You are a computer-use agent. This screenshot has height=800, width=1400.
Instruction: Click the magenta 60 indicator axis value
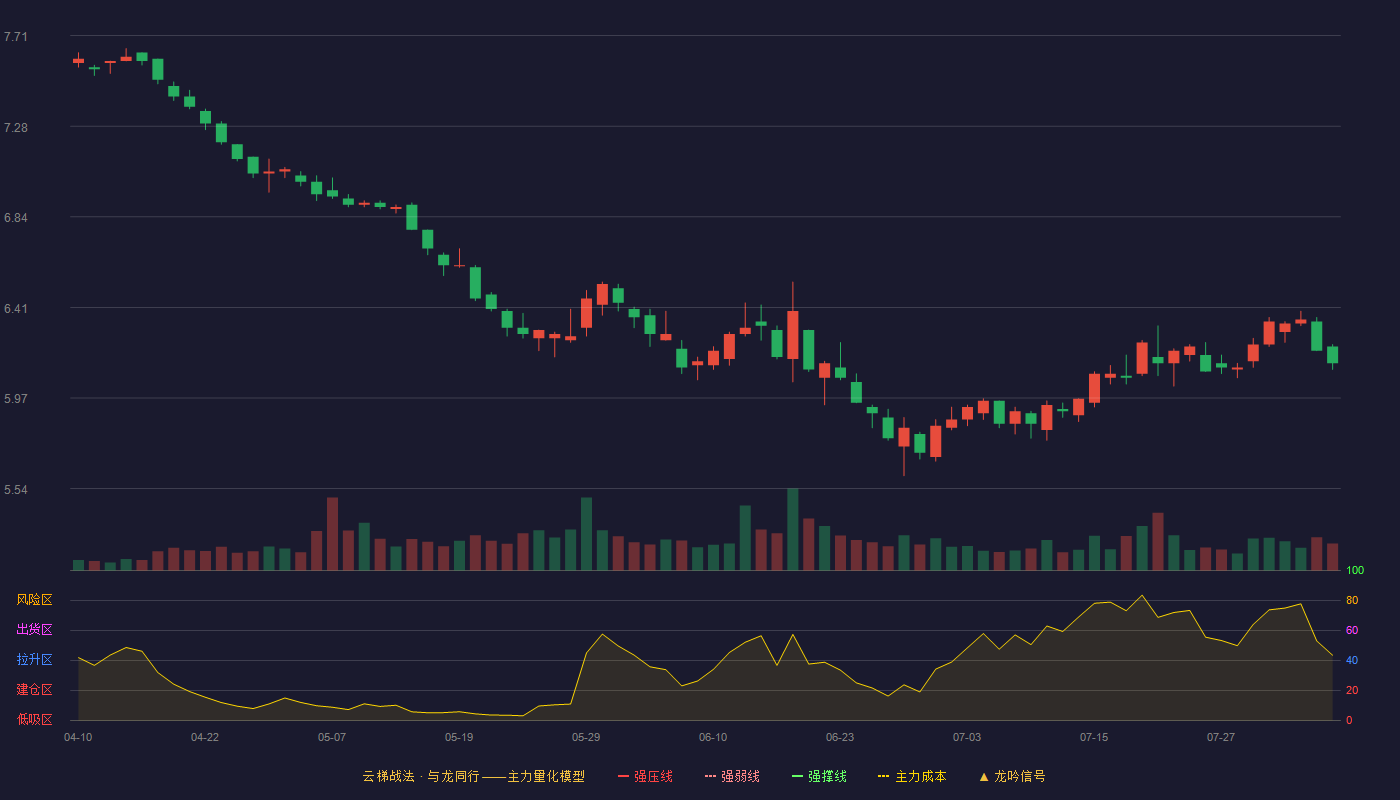coord(1352,630)
